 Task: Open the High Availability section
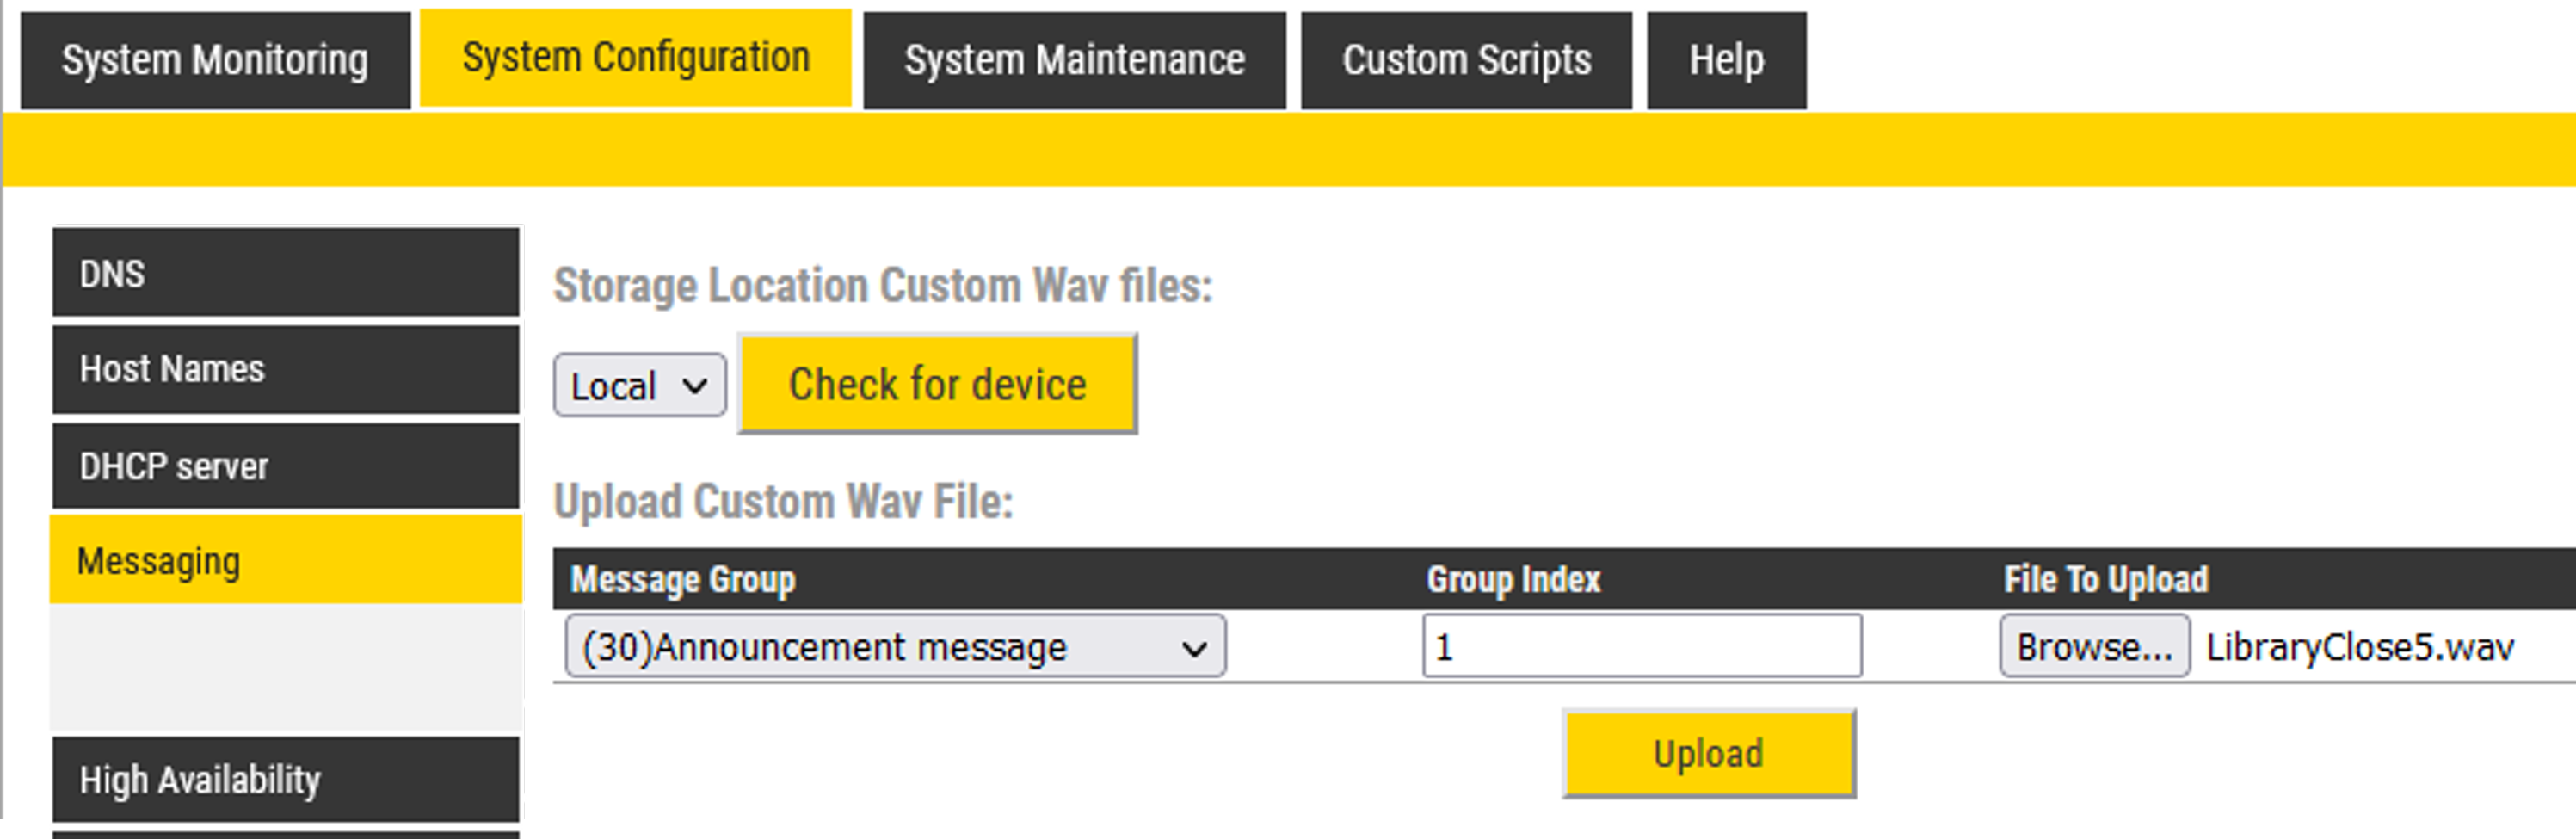(285, 780)
